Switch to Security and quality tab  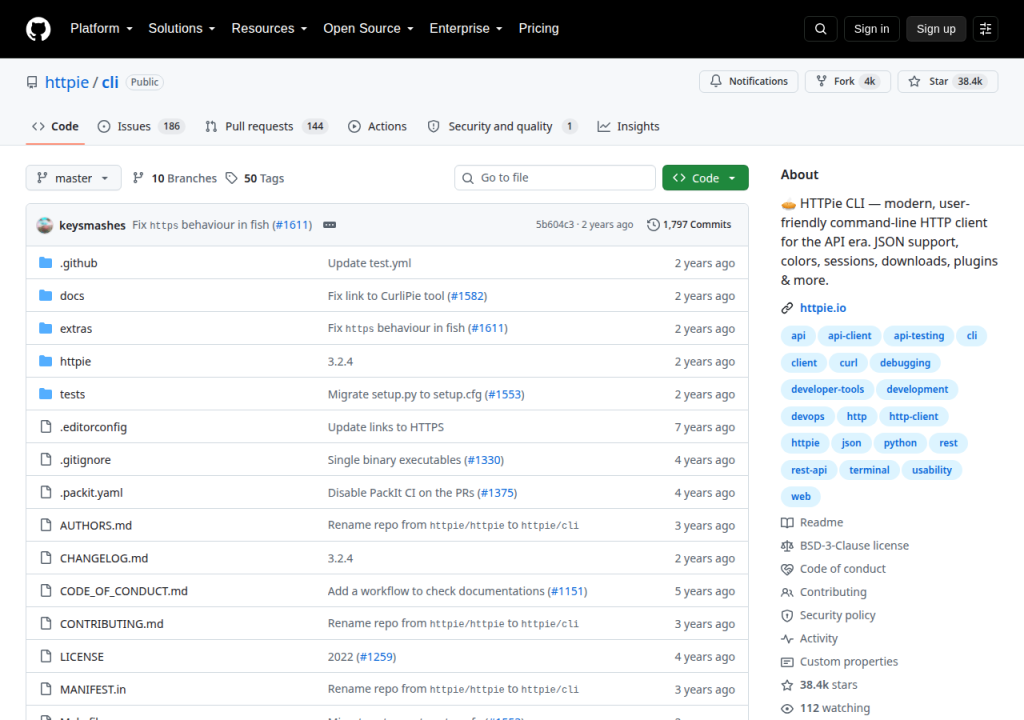coord(502,126)
